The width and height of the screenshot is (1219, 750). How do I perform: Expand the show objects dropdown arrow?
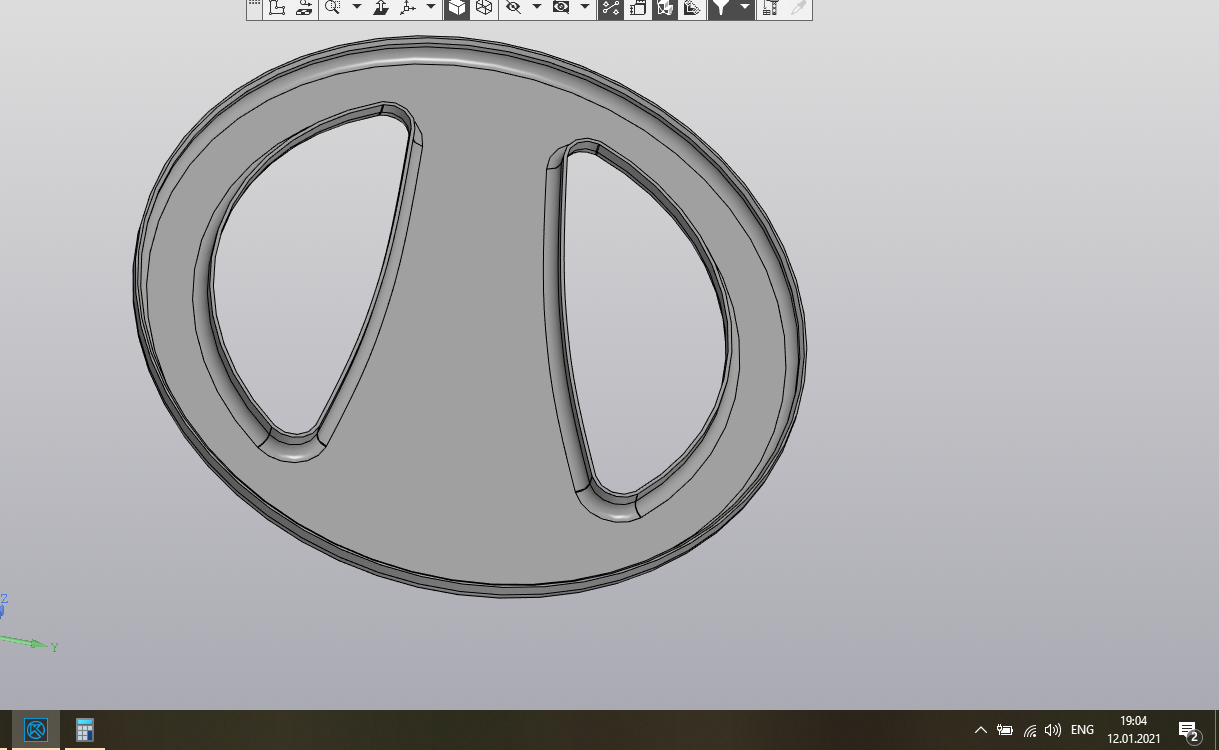click(585, 8)
